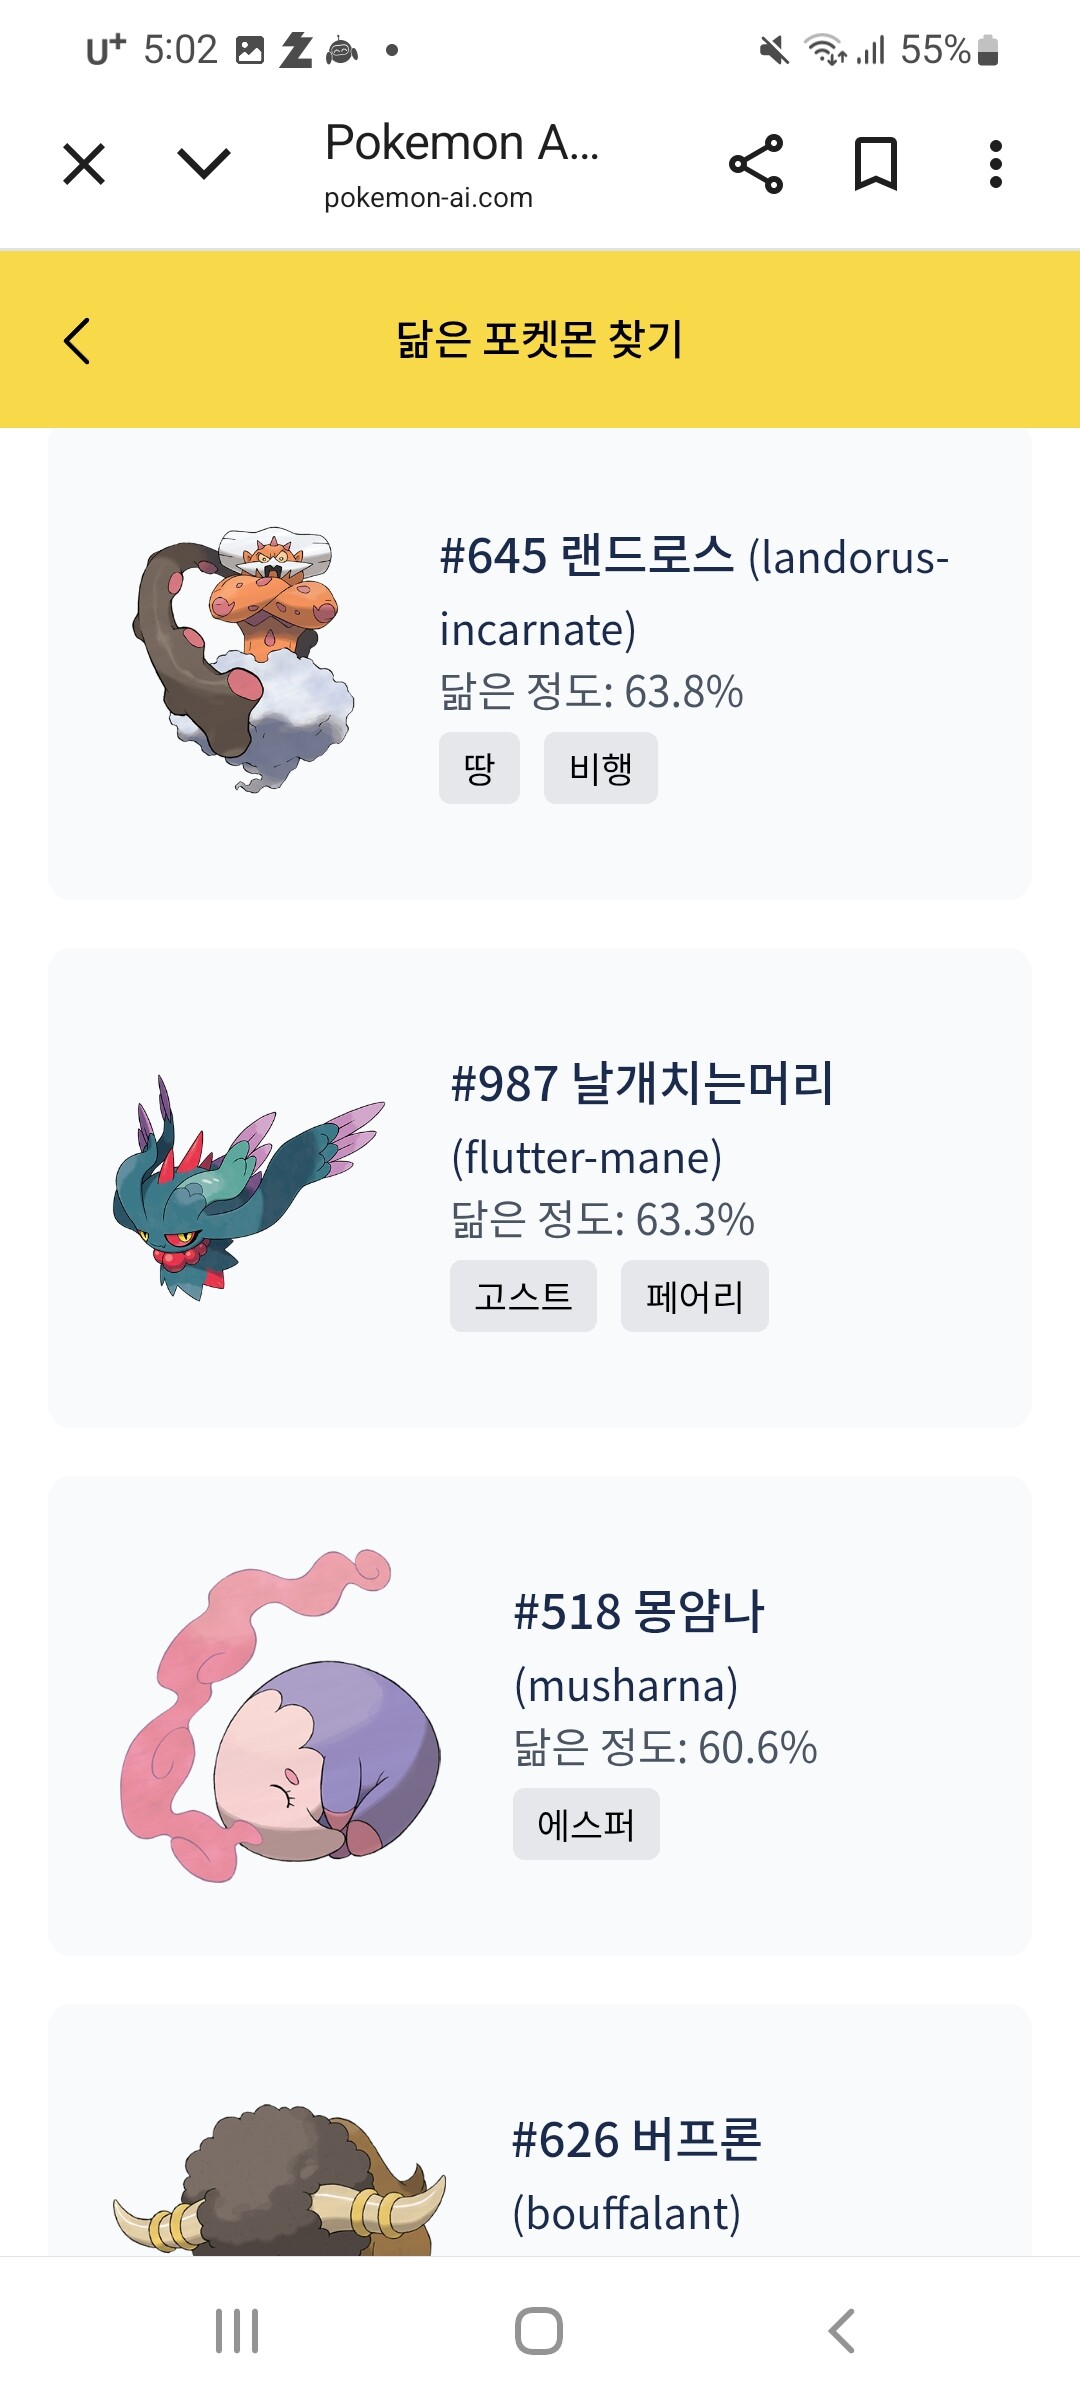The height and width of the screenshot is (2400, 1080).
Task: Expand the browser down-chevron menu
Action: pos(203,164)
